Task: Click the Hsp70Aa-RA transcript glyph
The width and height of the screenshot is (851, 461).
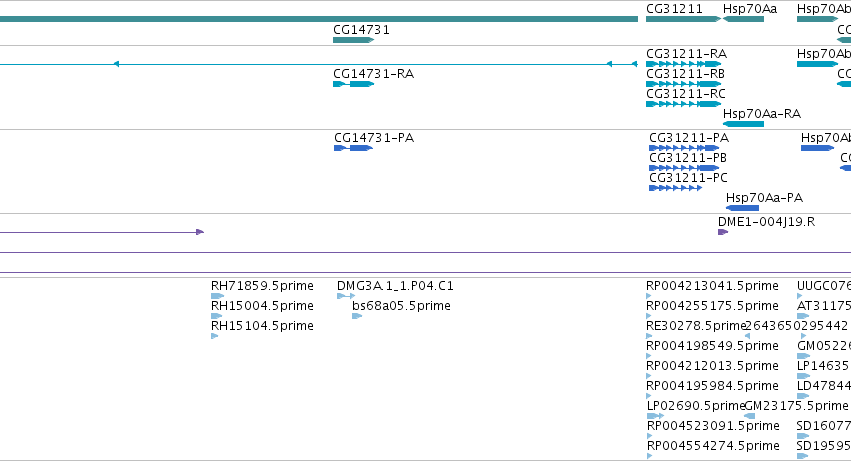Action: pos(743,124)
